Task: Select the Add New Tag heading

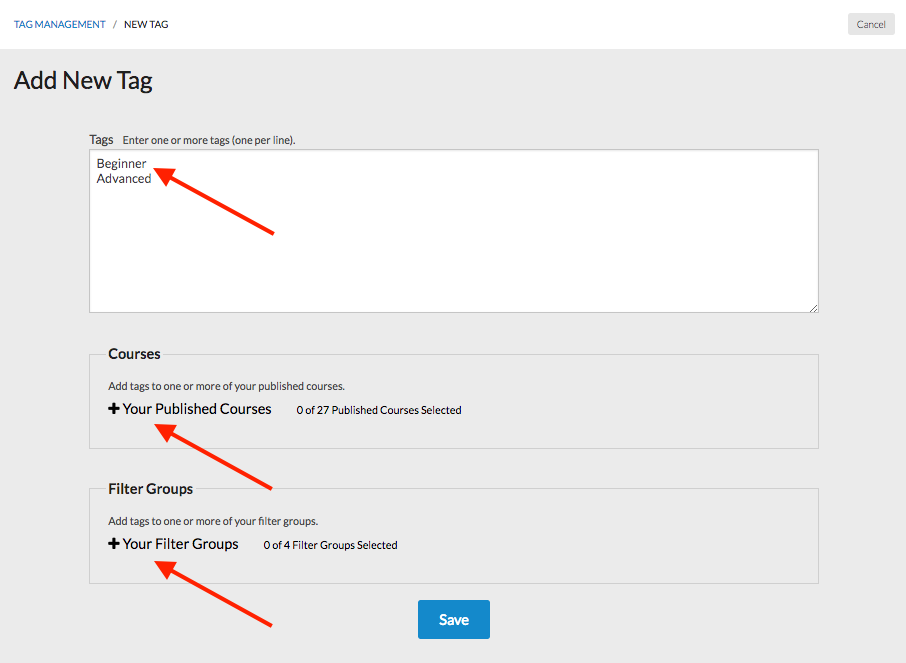Action: (83, 80)
